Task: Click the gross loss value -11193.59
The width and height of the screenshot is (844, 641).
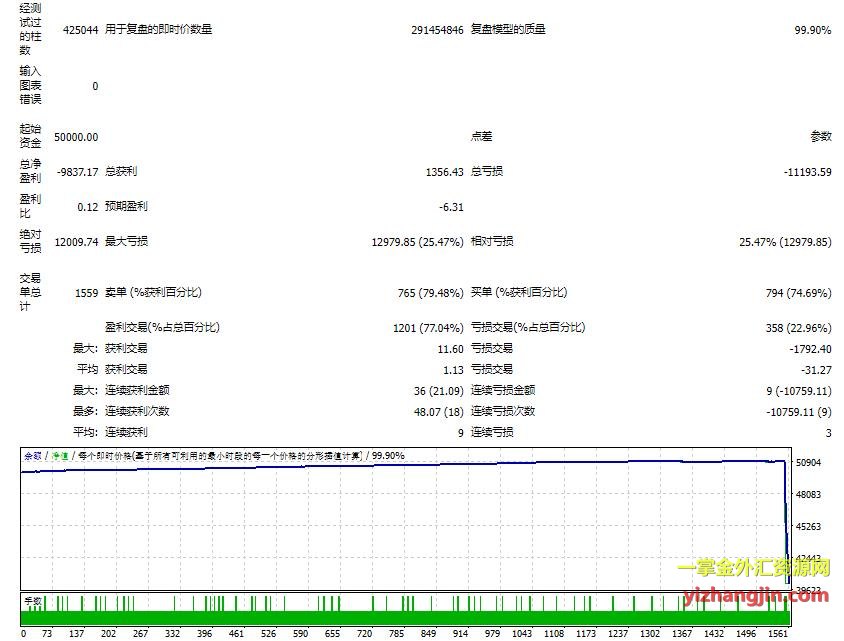Action: coord(807,172)
